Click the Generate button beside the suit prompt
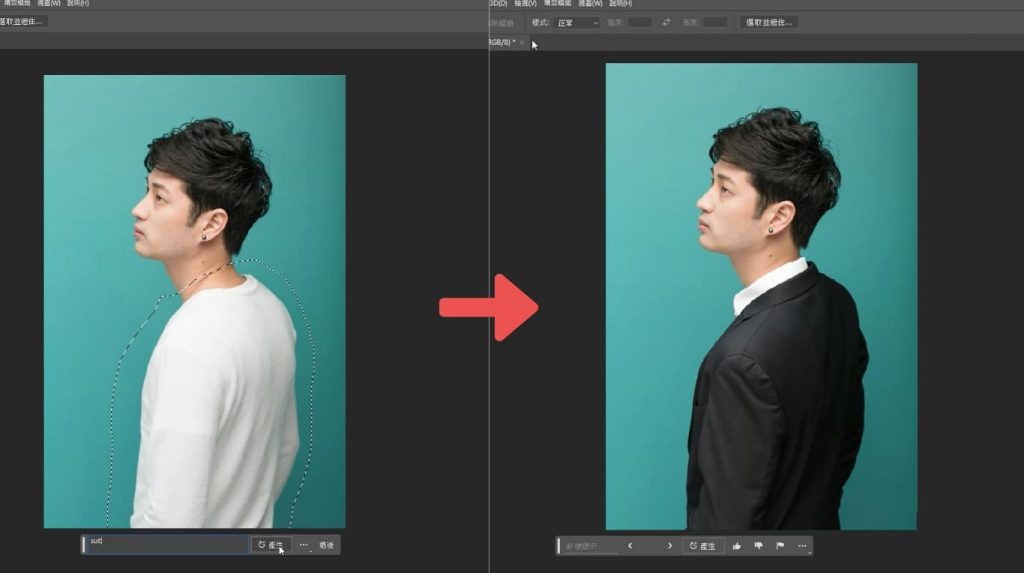 [270, 545]
